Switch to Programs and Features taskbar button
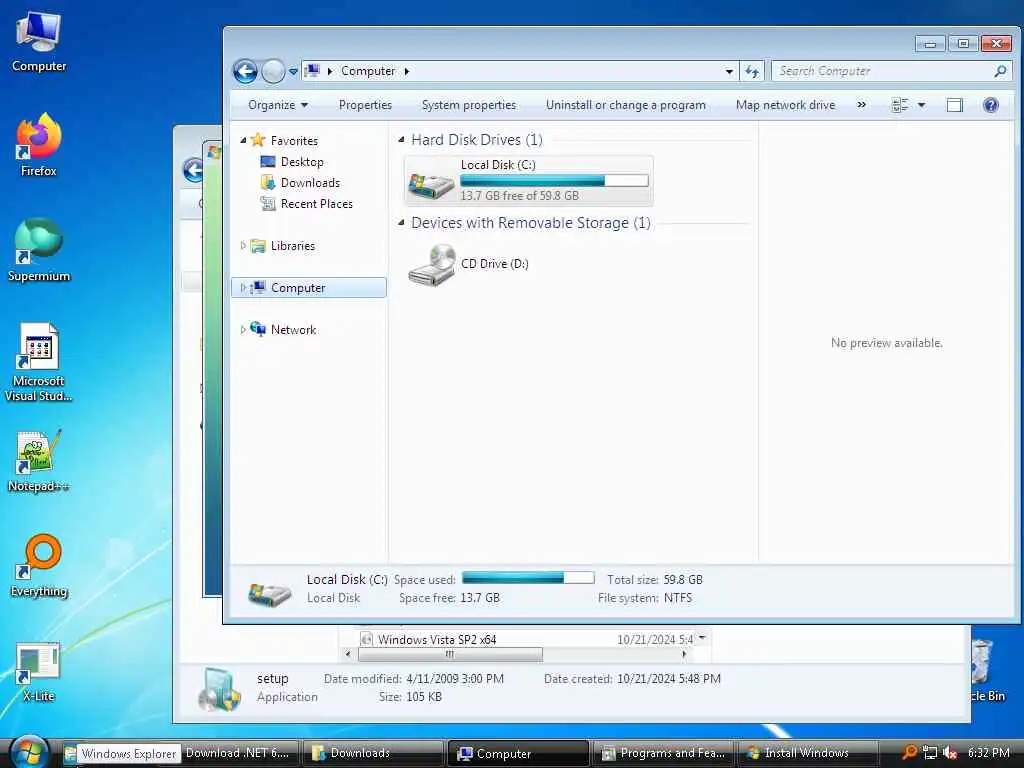Viewport: 1024px width, 768px height. coord(664,754)
